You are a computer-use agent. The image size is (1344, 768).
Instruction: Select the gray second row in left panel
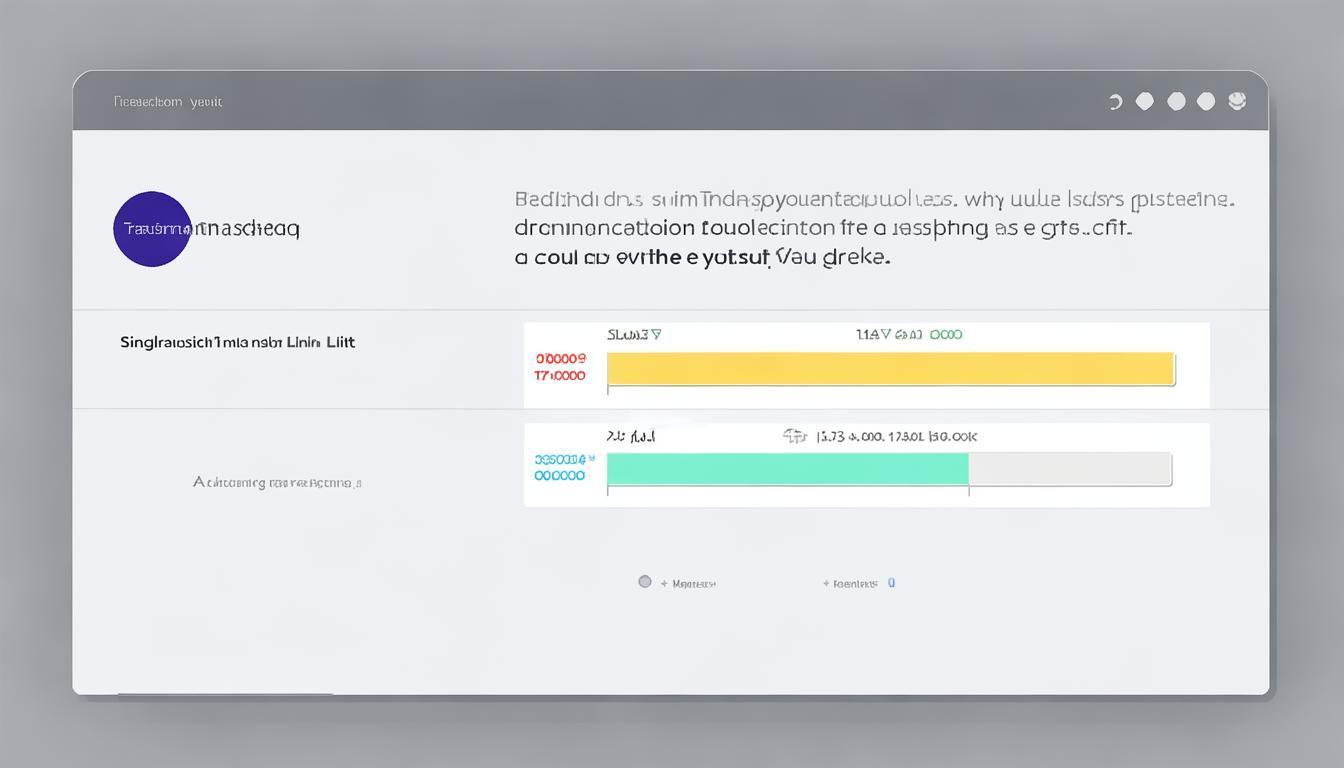(277, 482)
